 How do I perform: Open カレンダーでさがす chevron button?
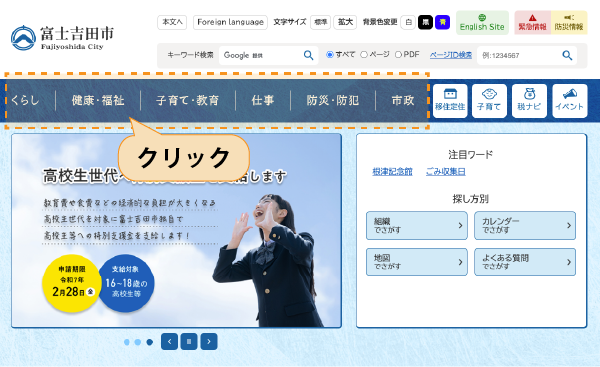pyautogui.click(x=525, y=226)
